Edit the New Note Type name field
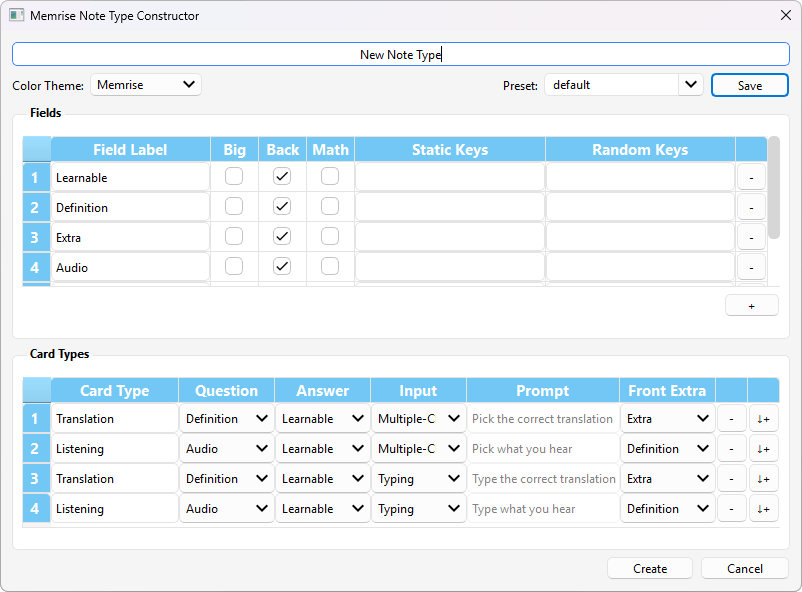 pyautogui.click(x=401, y=54)
